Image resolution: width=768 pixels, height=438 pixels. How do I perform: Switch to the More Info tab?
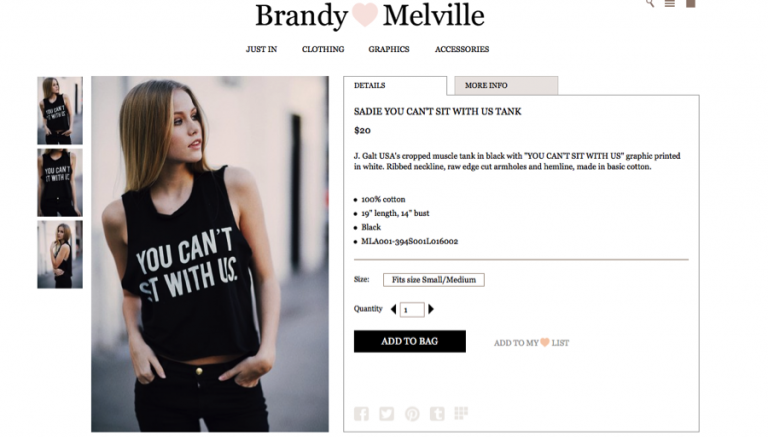point(506,85)
